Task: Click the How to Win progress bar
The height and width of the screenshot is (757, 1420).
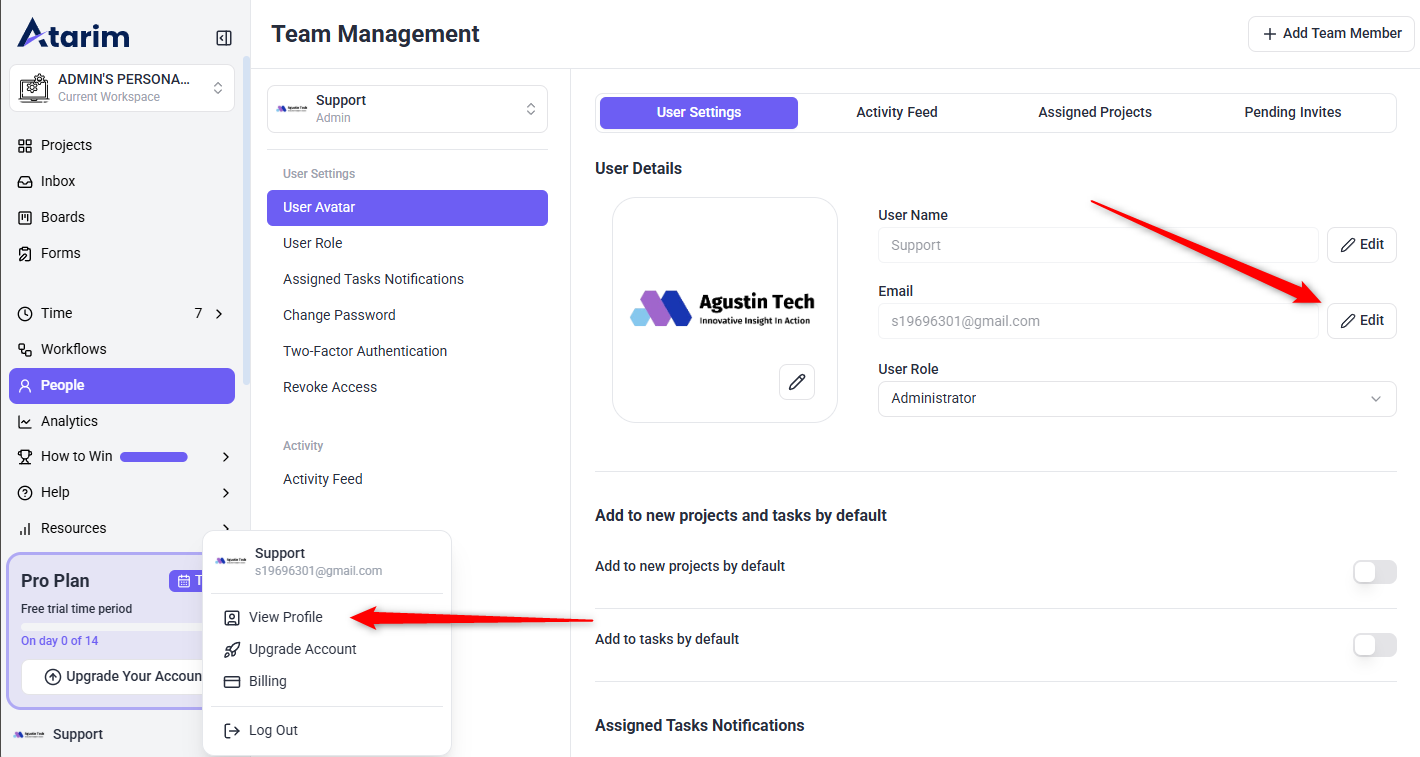Action: (x=154, y=457)
